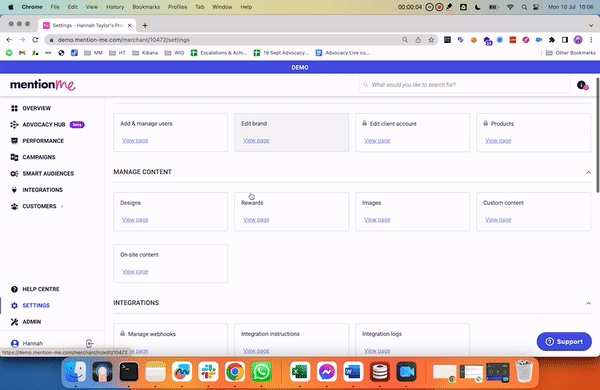Screen dimensions: 600x390
Task: Focus the 'What would you like to search for?' field
Action: [x=464, y=85]
